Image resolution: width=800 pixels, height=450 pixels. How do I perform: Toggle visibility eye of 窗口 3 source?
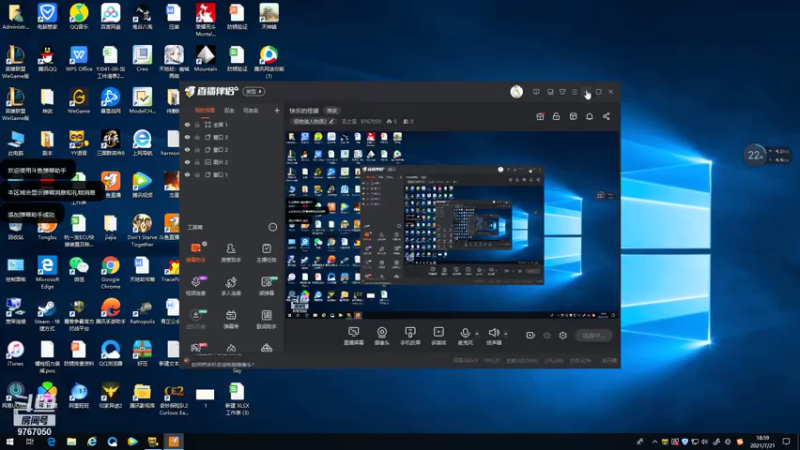(187, 137)
